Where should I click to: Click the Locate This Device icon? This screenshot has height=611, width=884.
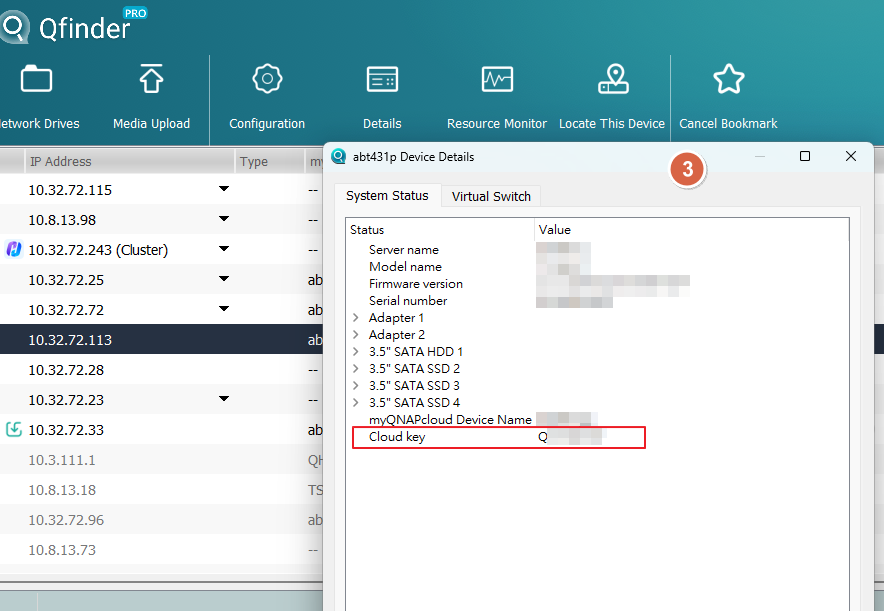[612, 79]
